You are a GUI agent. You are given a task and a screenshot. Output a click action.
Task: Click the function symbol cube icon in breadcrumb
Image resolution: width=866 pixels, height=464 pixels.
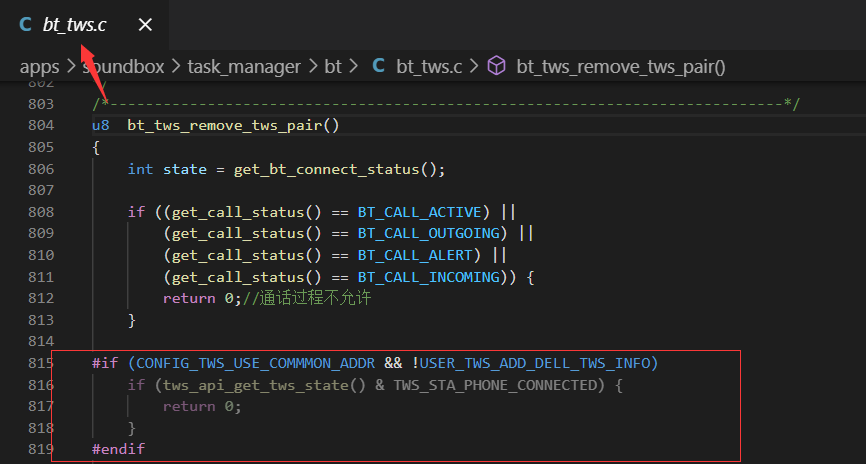[x=496, y=66]
